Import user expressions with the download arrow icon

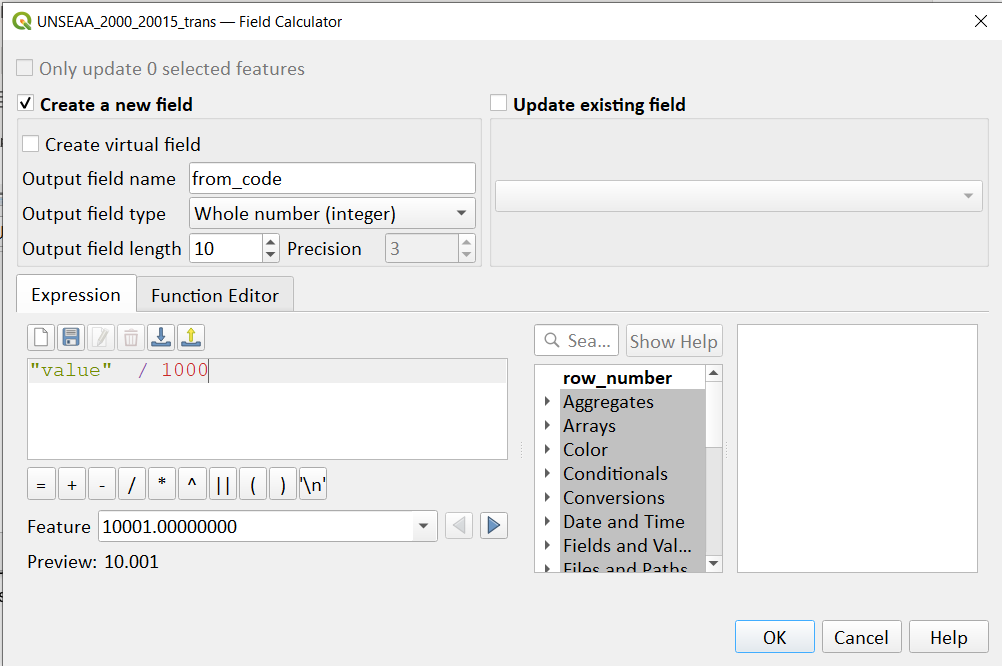(x=161, y=337)
